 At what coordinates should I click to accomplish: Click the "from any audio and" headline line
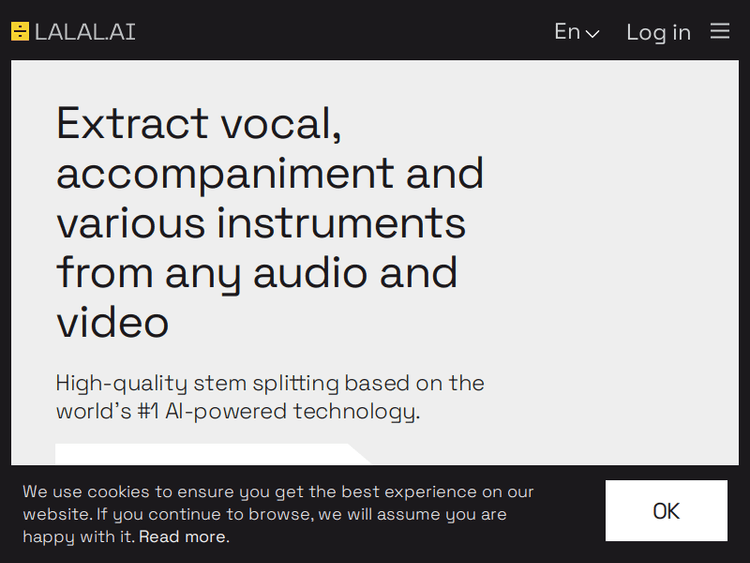coord(257,272)
